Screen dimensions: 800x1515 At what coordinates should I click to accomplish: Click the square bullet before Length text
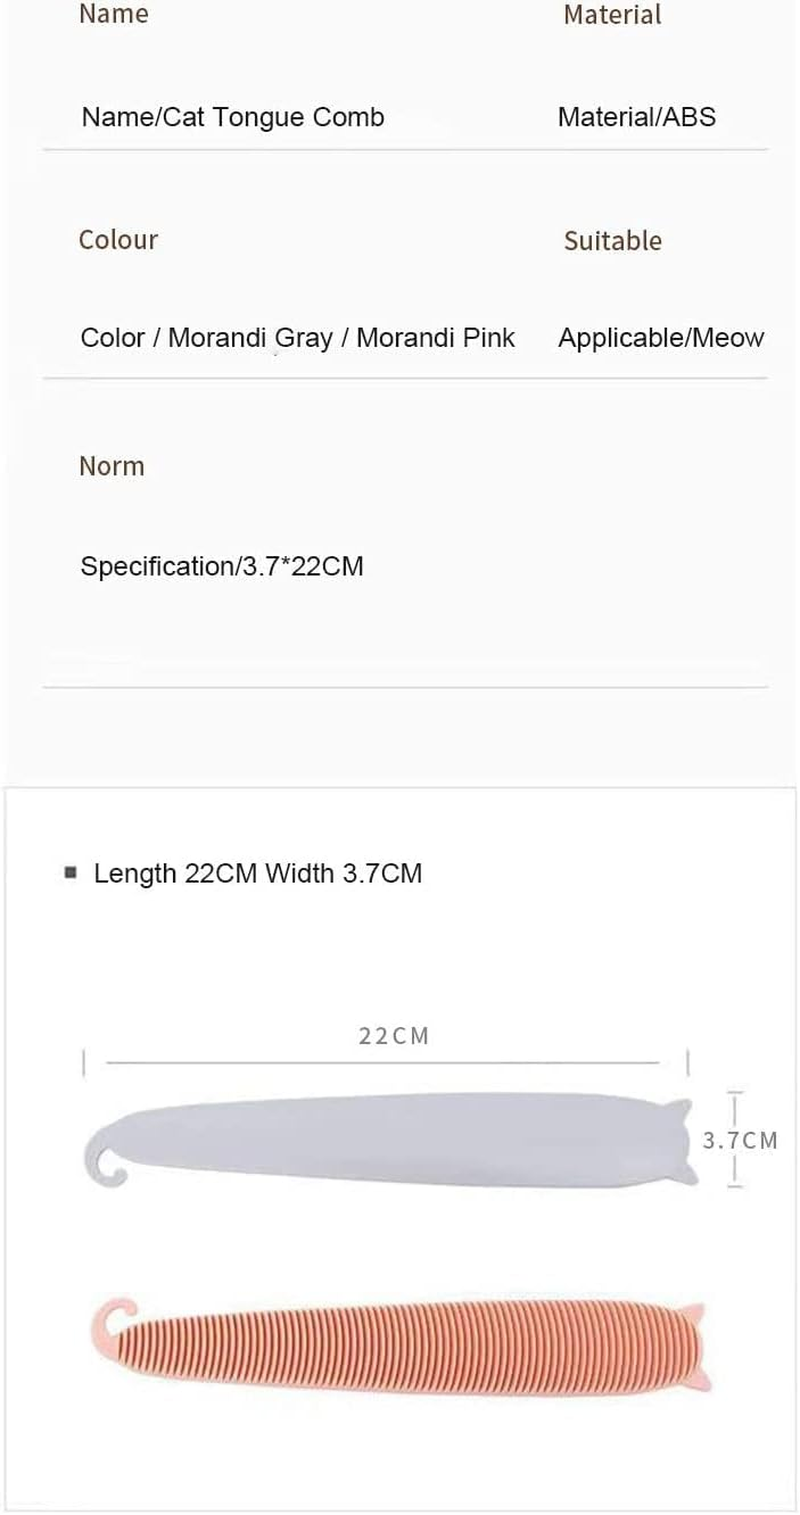70,872
